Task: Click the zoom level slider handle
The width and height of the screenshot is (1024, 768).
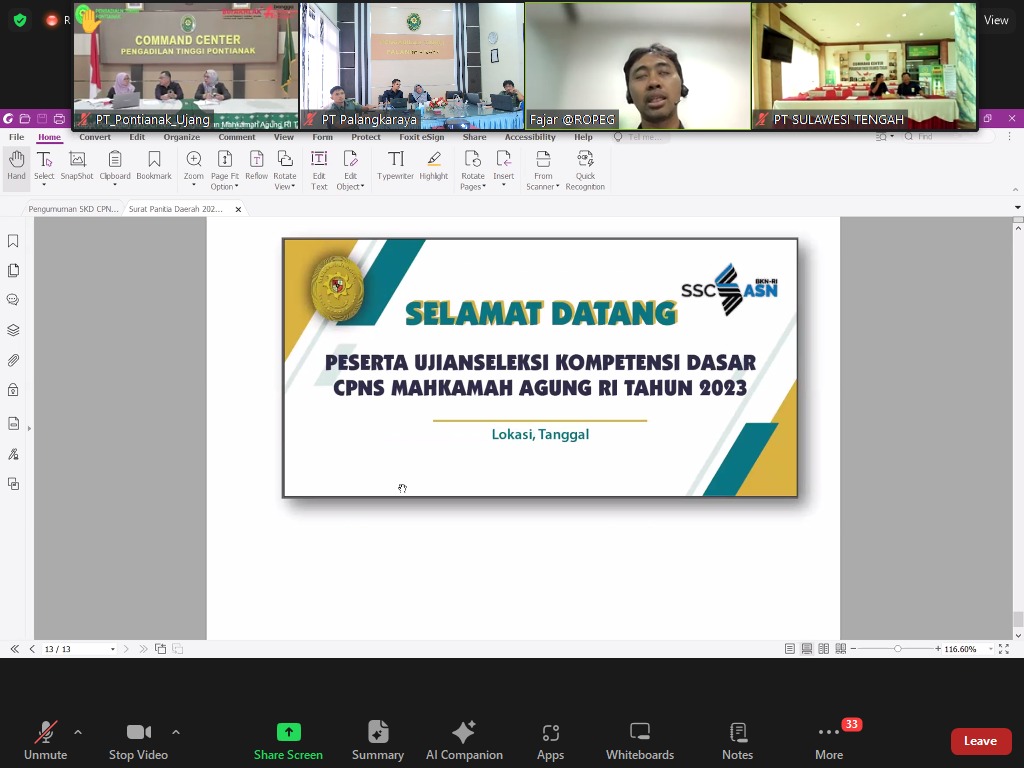Action: coord(898,648)
